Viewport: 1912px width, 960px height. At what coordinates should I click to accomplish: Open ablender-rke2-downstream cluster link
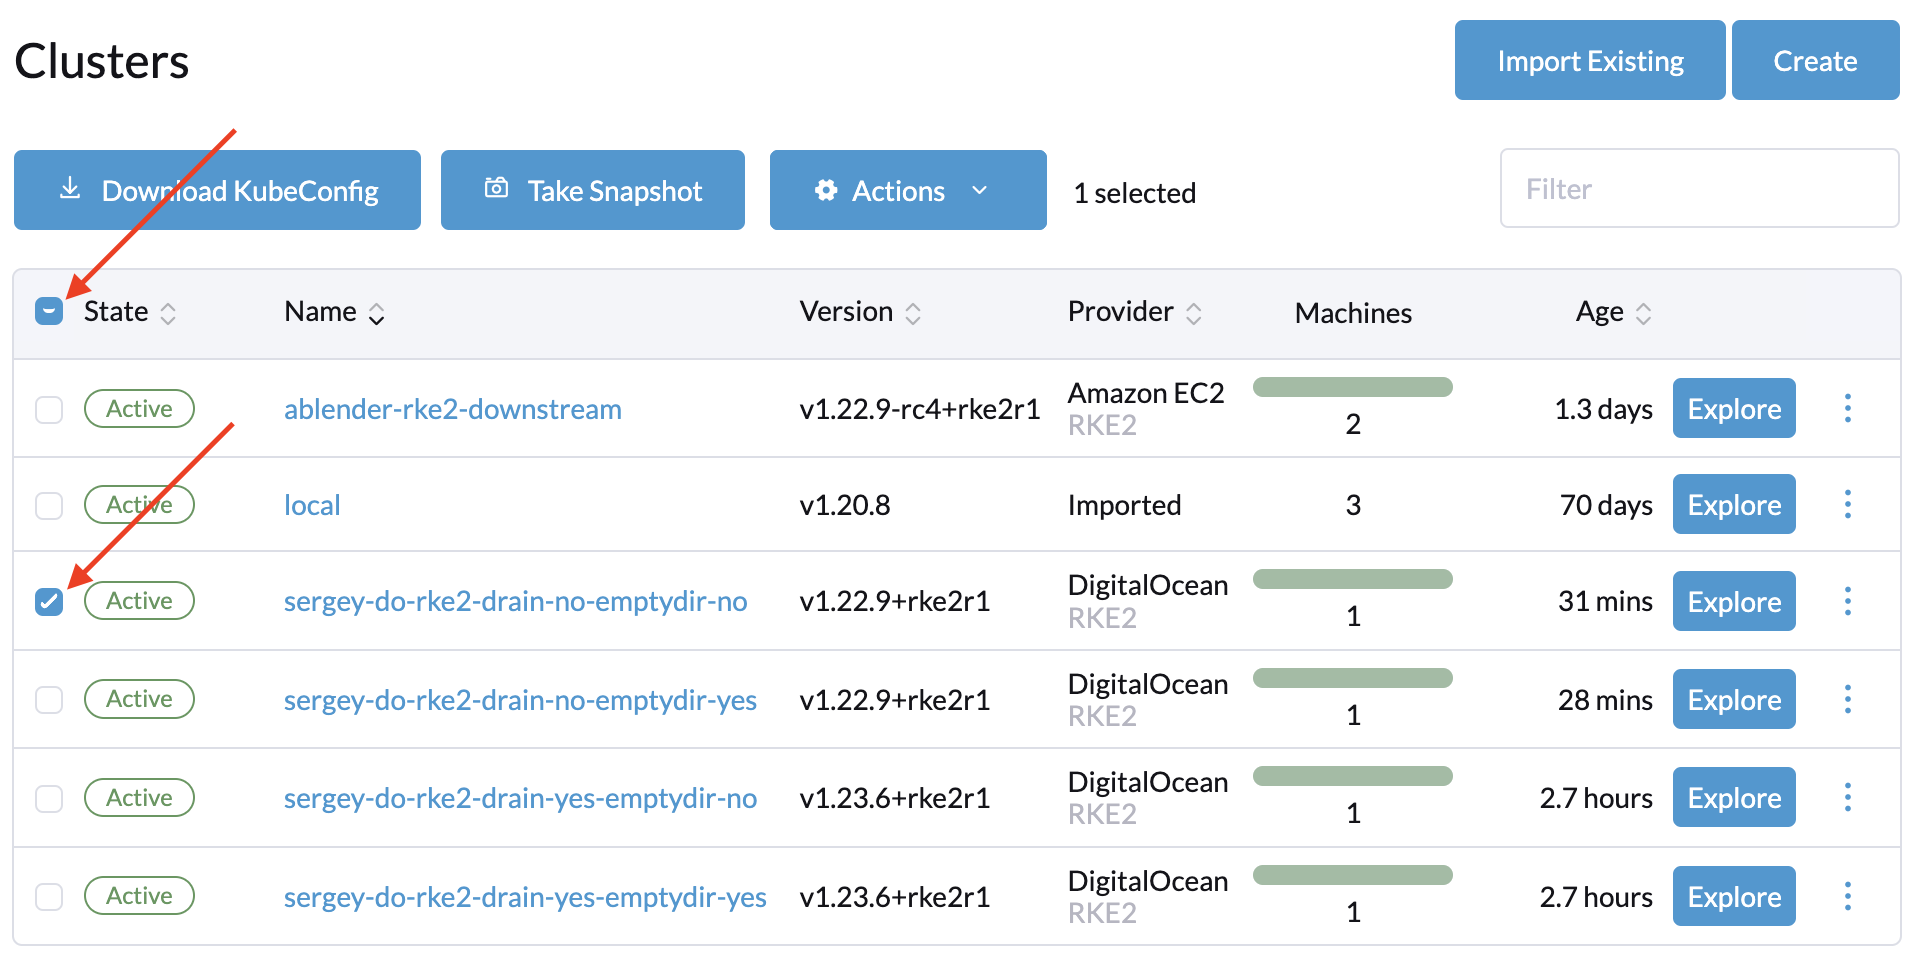click(453, 409)
